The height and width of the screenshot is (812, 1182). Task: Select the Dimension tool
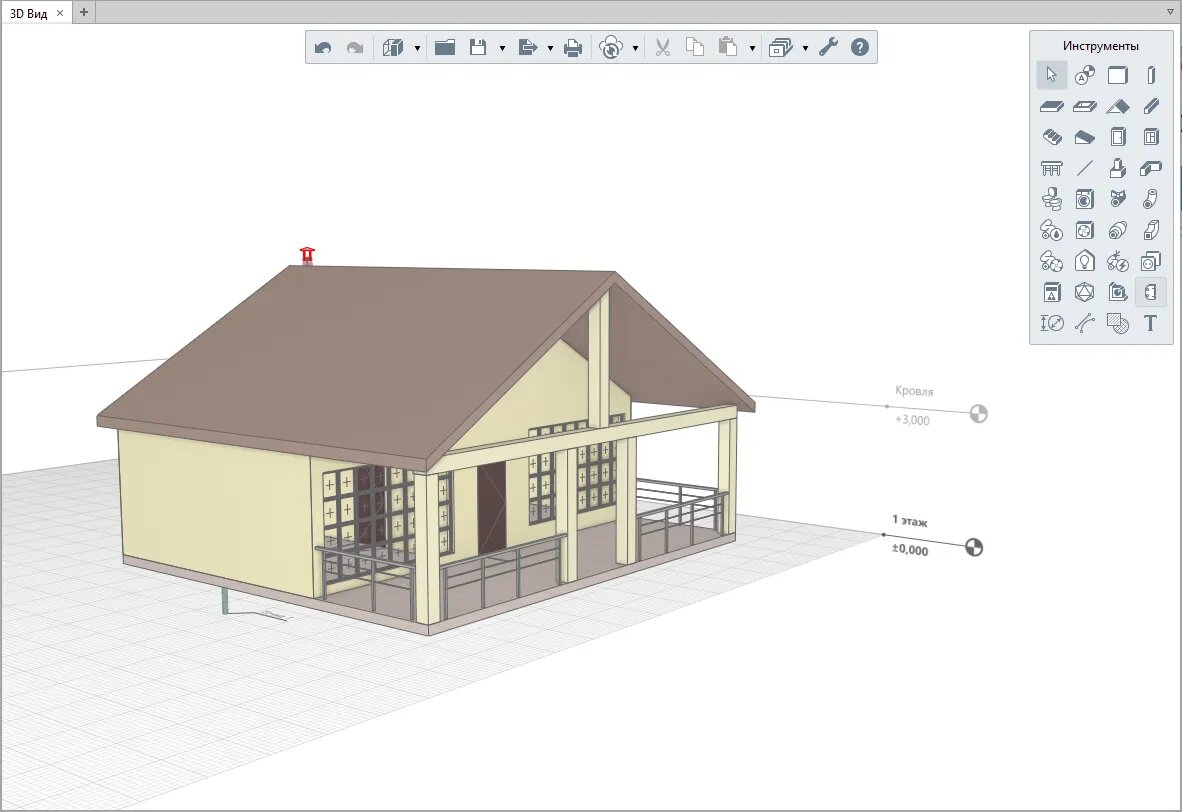click(1052, 323)
